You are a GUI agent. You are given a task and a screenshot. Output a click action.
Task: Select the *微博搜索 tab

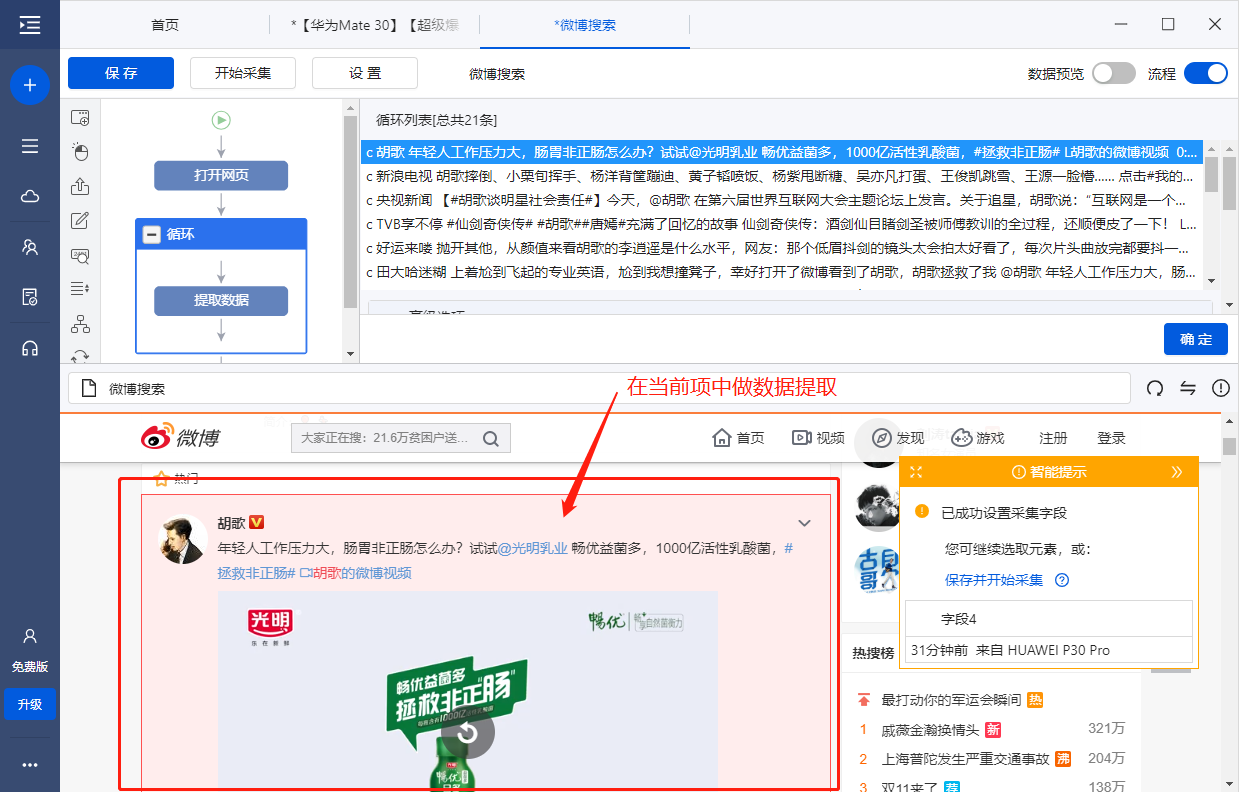tap(585, 25)
